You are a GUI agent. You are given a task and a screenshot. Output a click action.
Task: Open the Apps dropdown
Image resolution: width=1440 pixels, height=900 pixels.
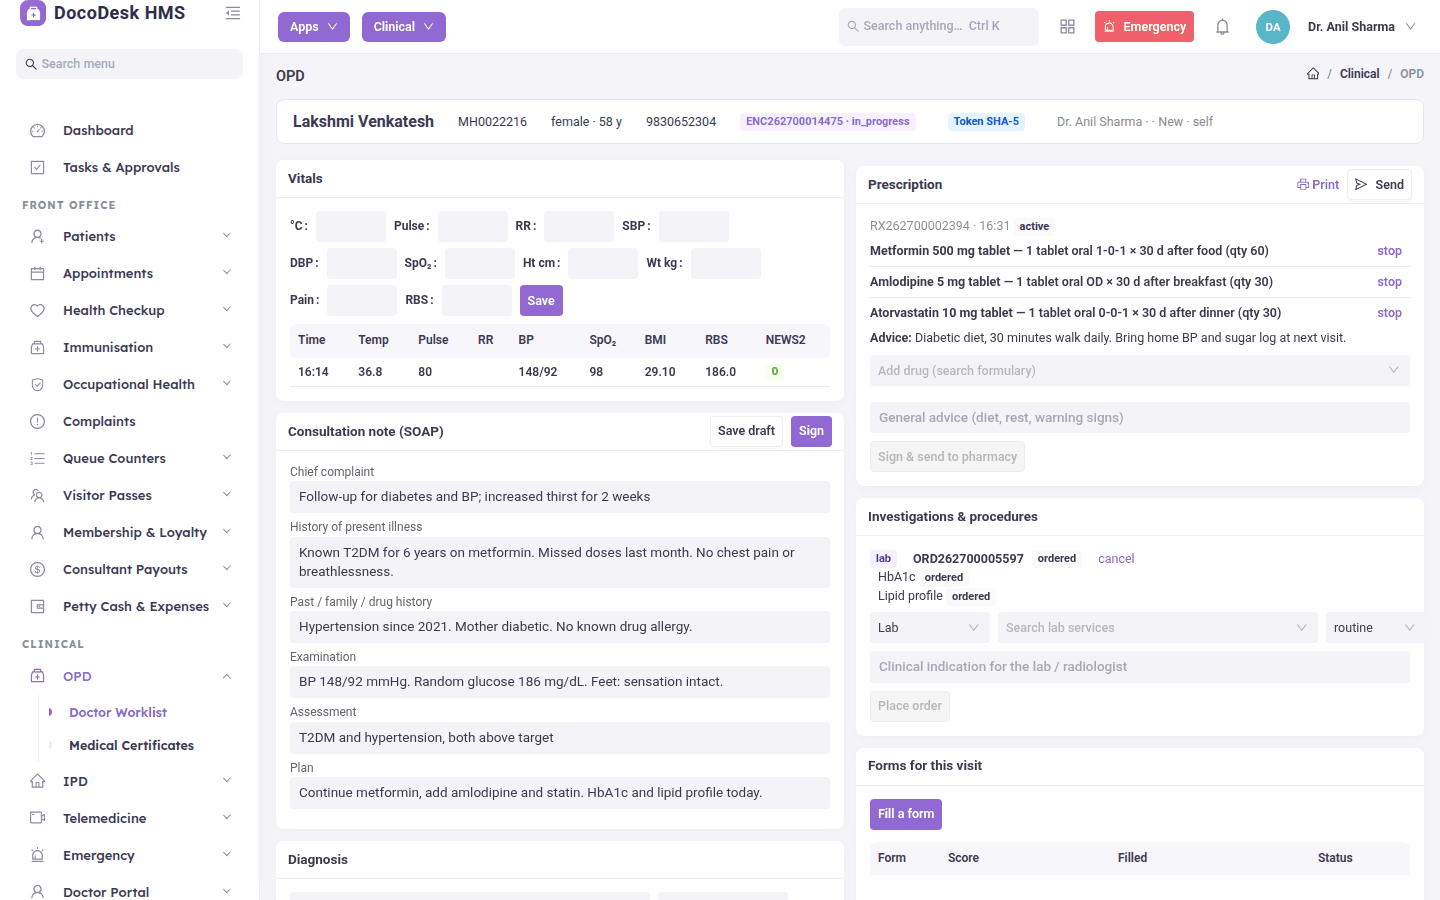click(x=314, y=27)
